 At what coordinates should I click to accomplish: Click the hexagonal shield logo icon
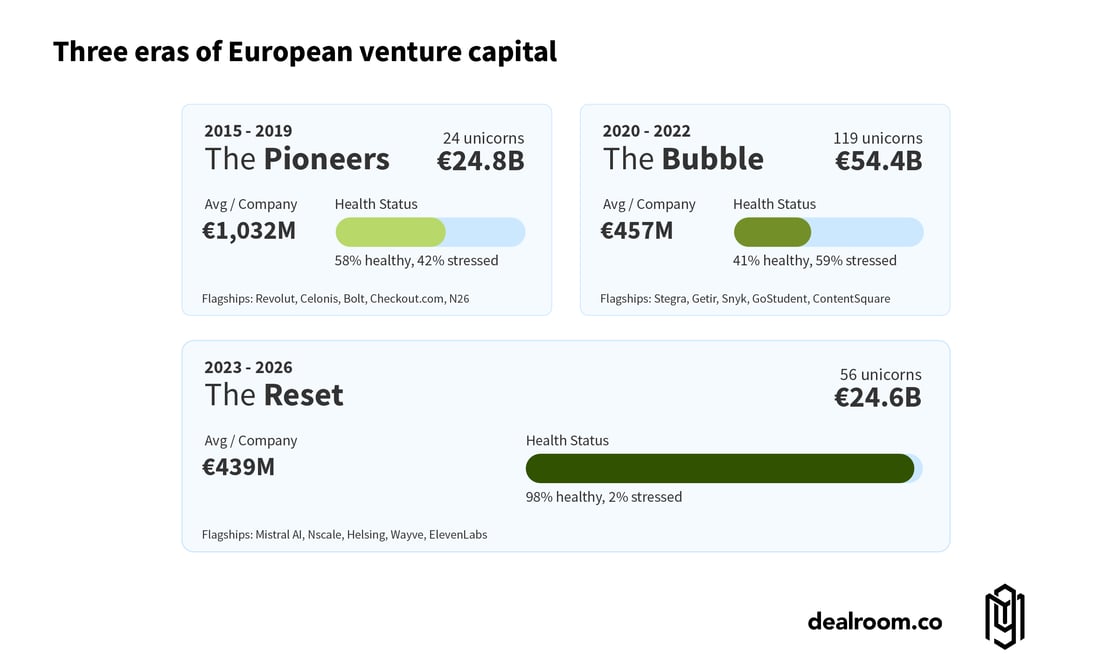click(x=1004, y=617)
